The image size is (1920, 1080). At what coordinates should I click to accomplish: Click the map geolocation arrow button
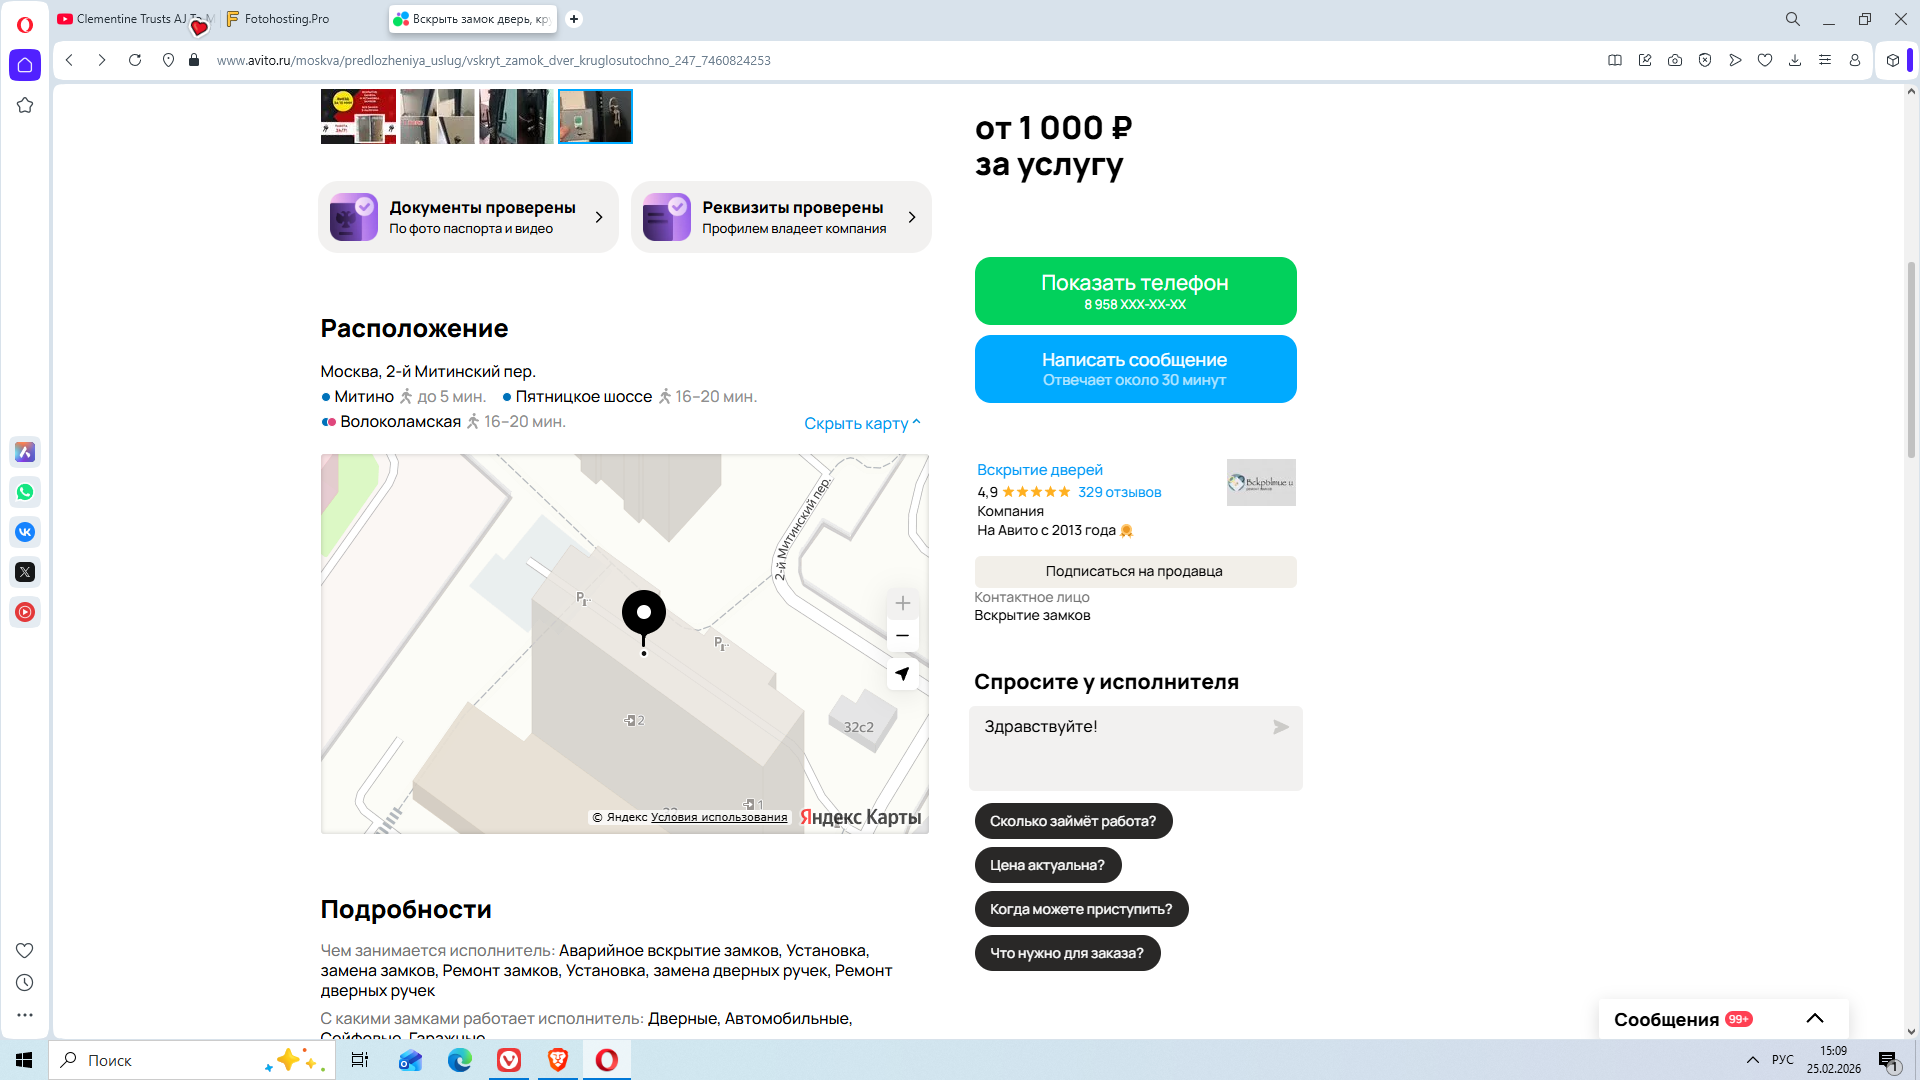click(x=902, y=674)
